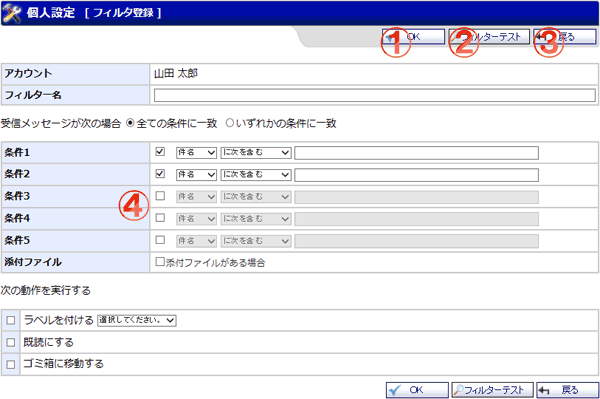The height and width of the screenshot is (399, 600).
Task: Click the top 戻る button
Action: coord(565,37)
